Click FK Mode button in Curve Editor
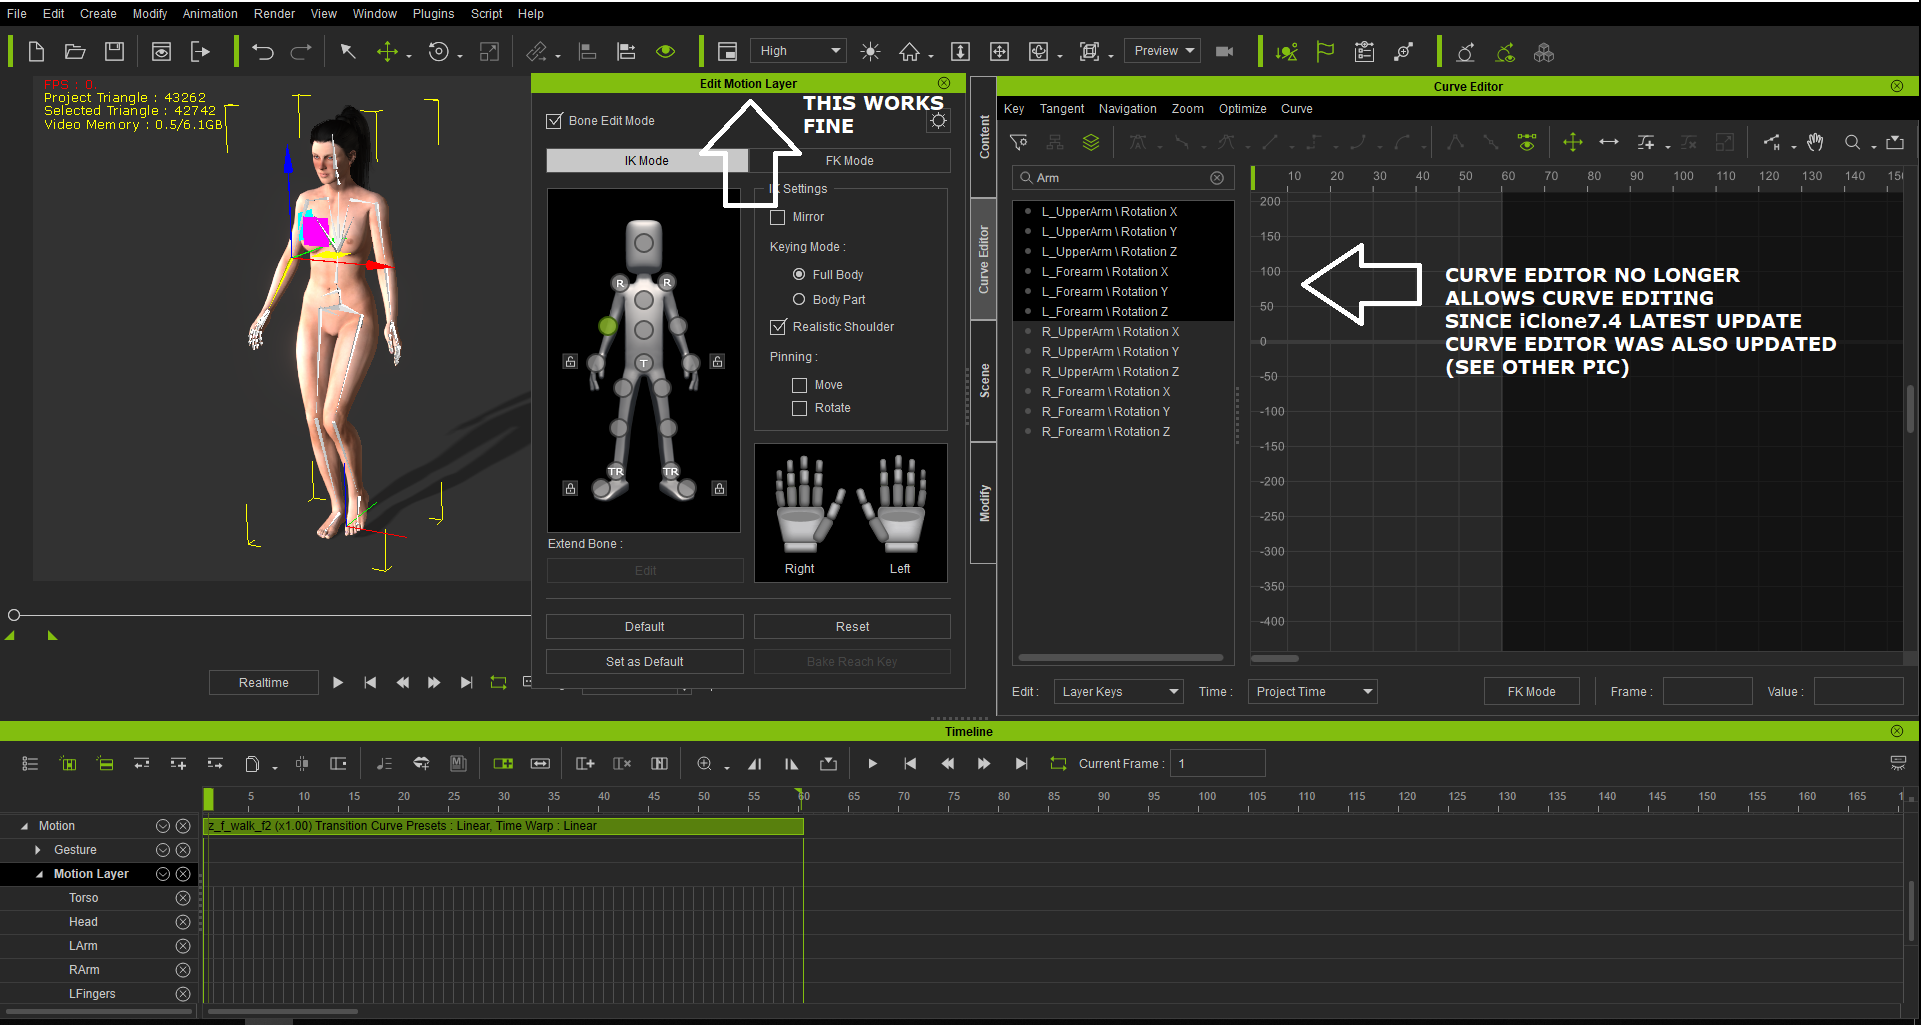1921x1025 pixels. point(1531,691)
